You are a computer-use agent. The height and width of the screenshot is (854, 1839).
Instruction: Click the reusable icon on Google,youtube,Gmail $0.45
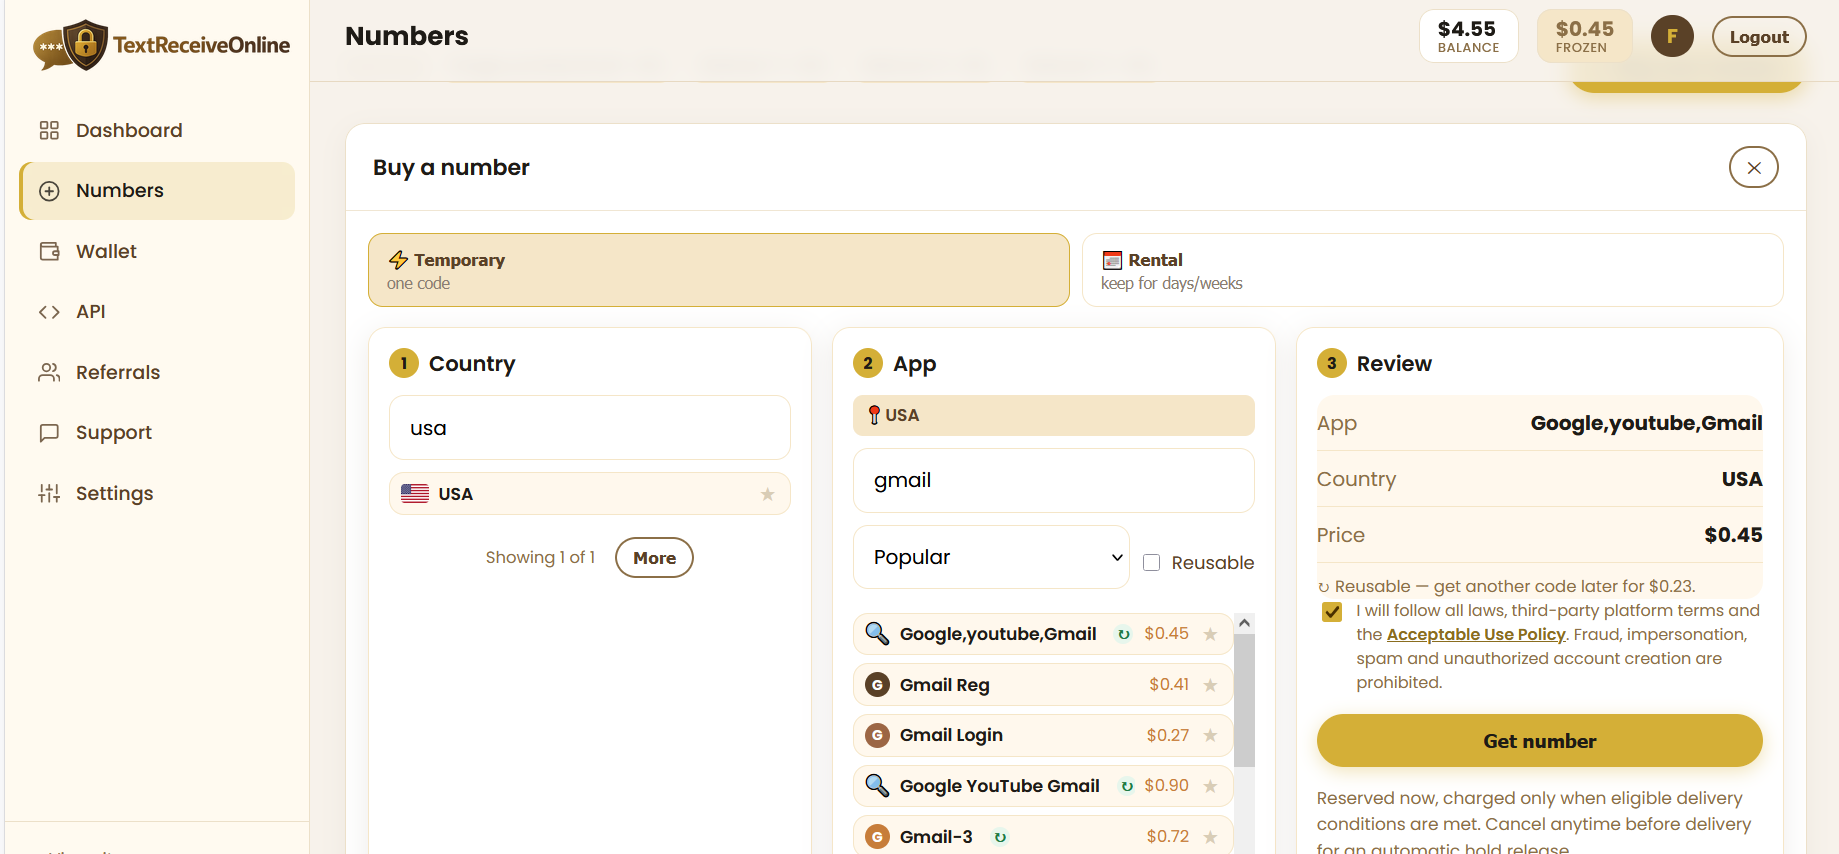coord(1124,635)
